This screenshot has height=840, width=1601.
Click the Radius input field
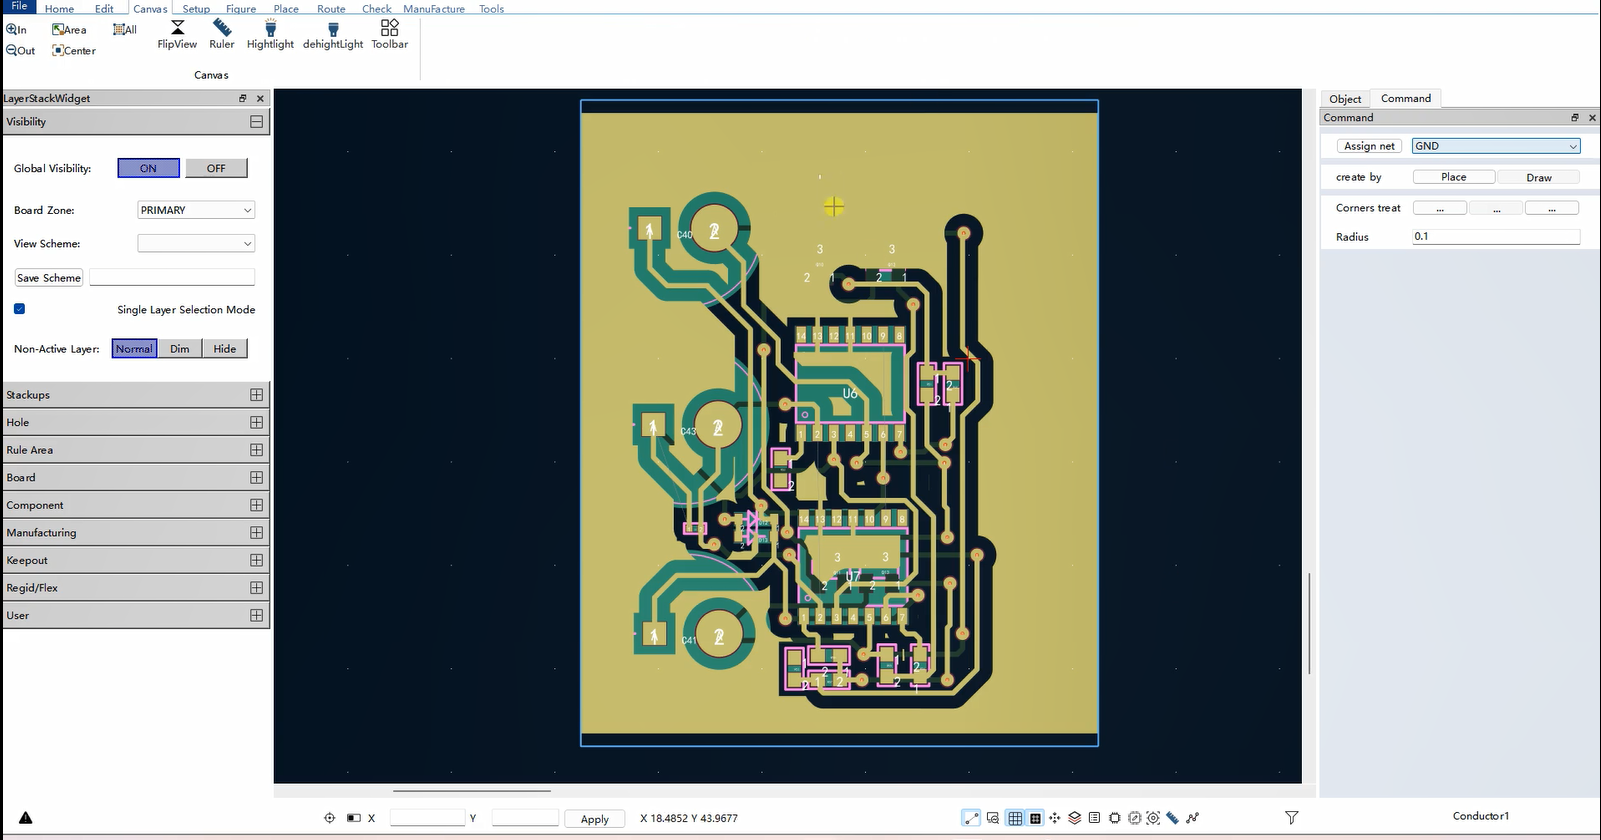(x=1495, y=237)
